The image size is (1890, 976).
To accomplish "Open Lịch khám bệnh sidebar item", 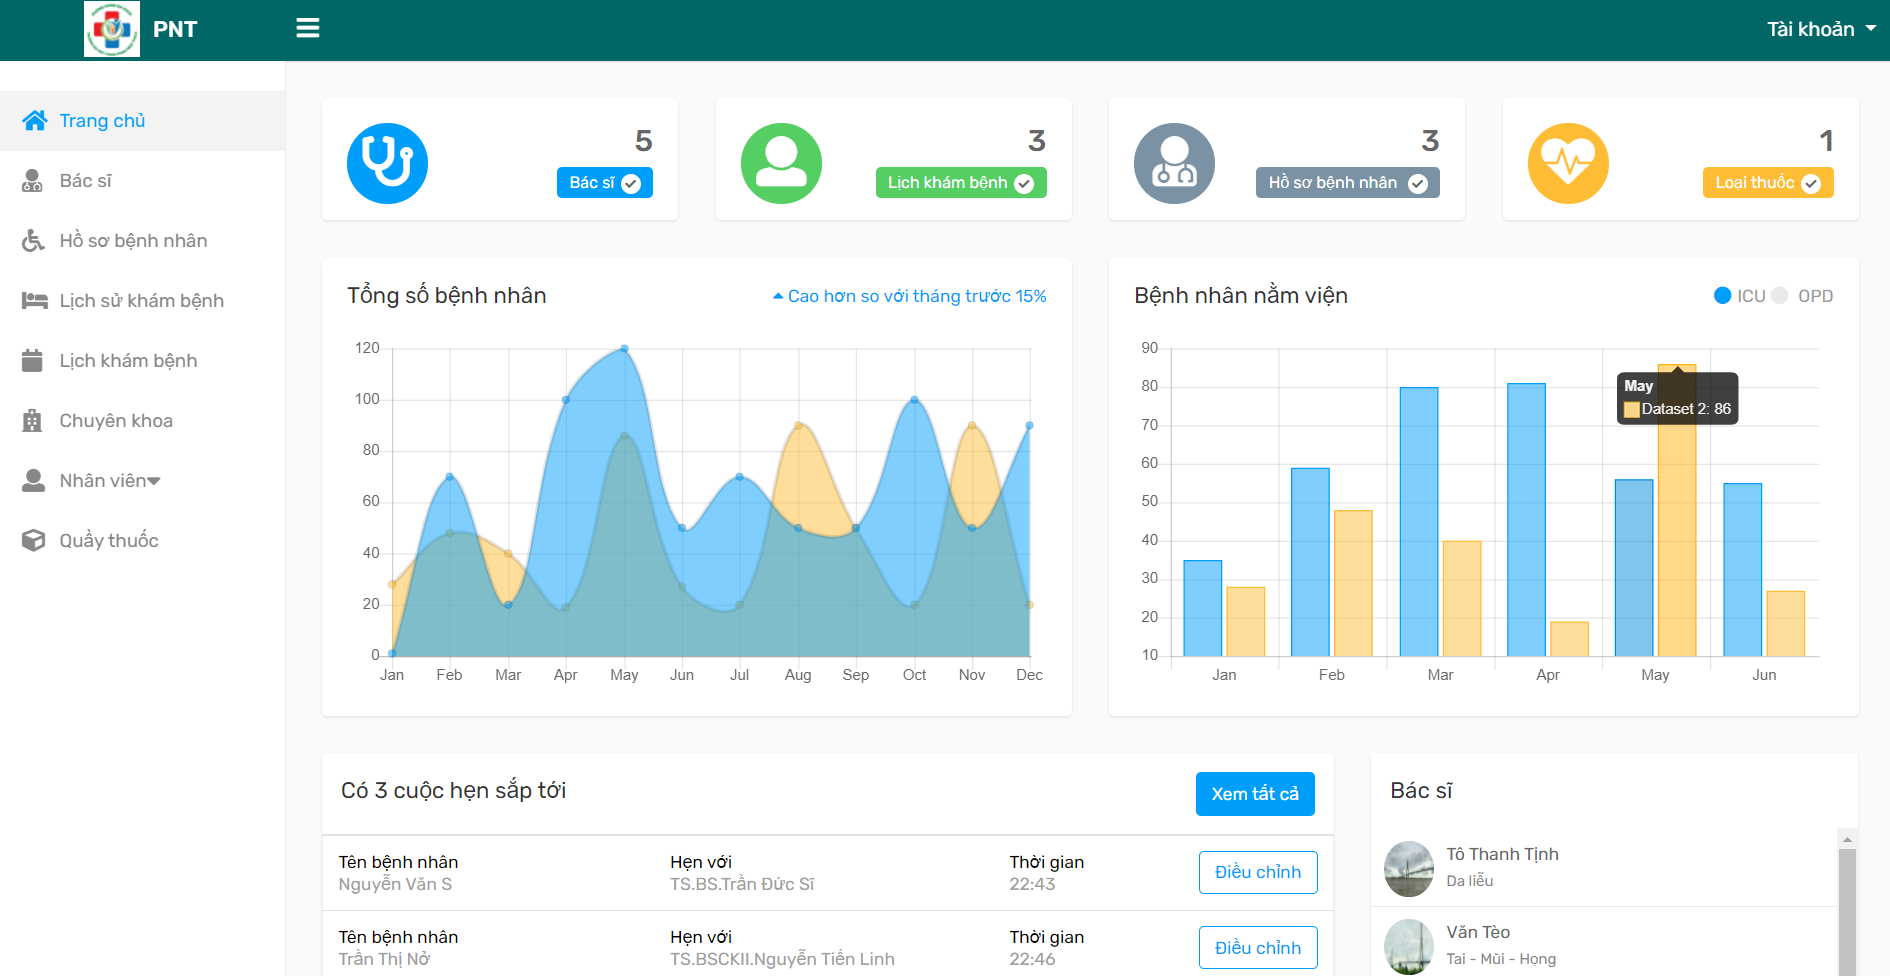I will tap(143, 361).
